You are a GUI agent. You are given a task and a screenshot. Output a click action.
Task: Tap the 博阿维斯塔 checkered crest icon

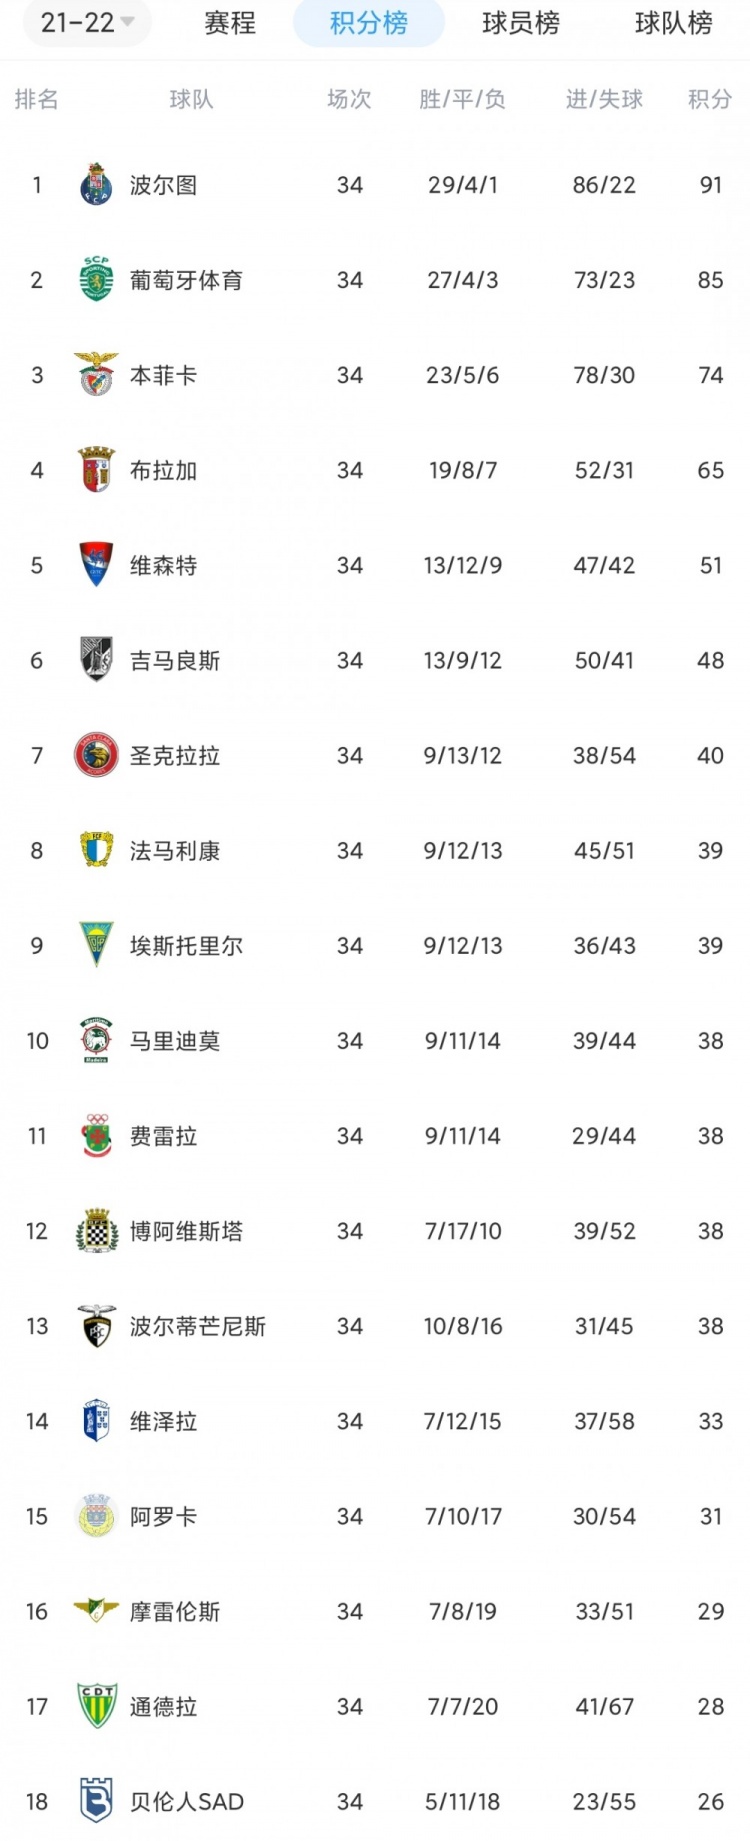(x=96, y=1231)
